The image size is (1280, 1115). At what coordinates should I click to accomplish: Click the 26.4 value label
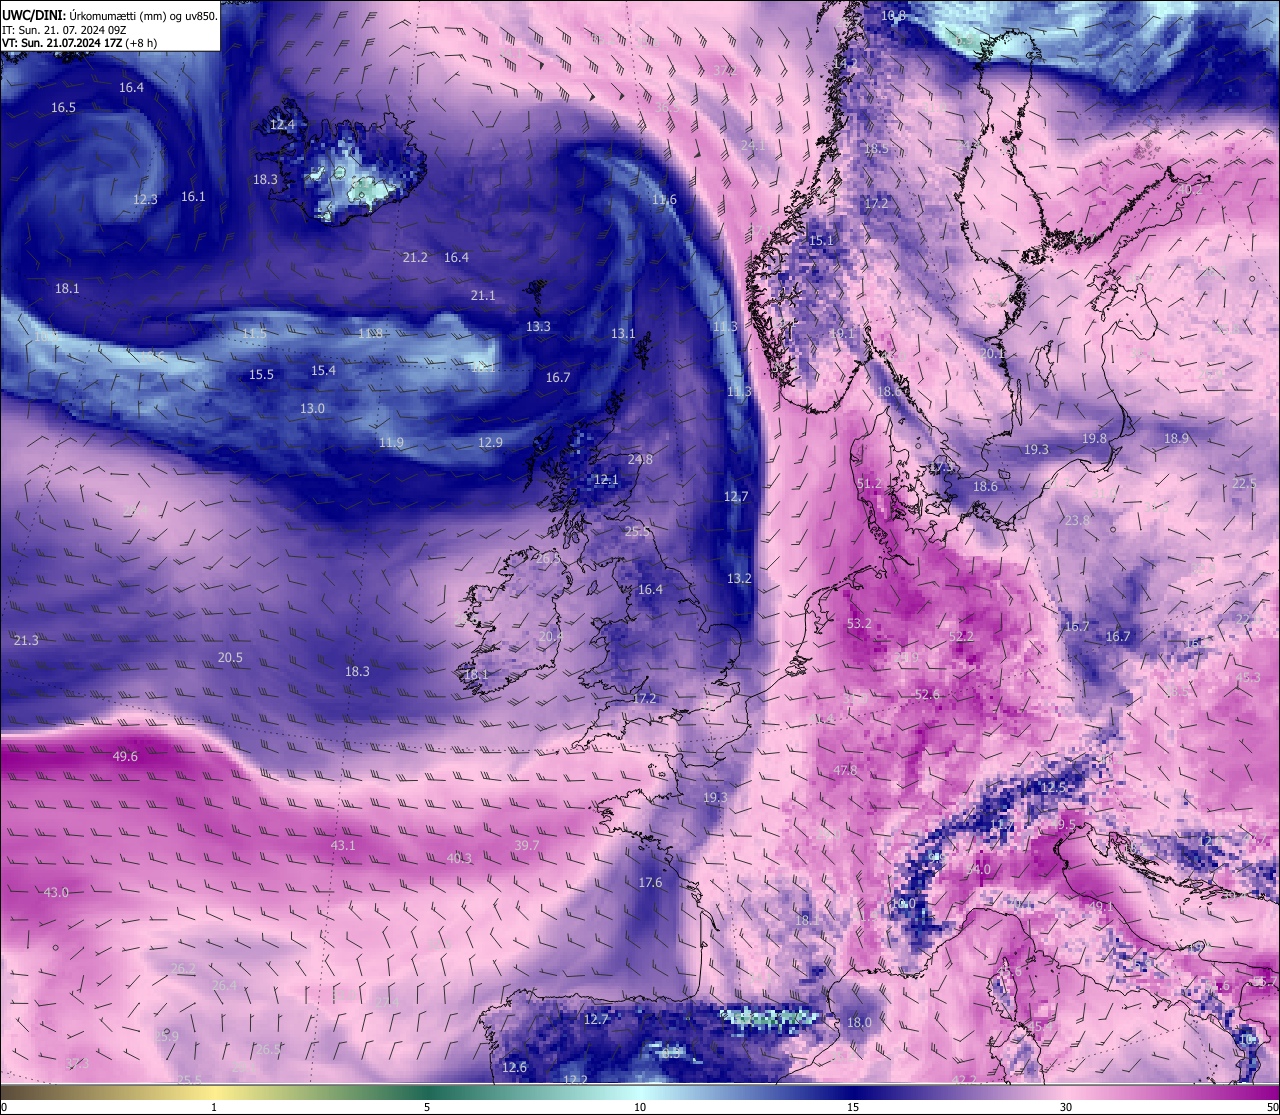225,985
